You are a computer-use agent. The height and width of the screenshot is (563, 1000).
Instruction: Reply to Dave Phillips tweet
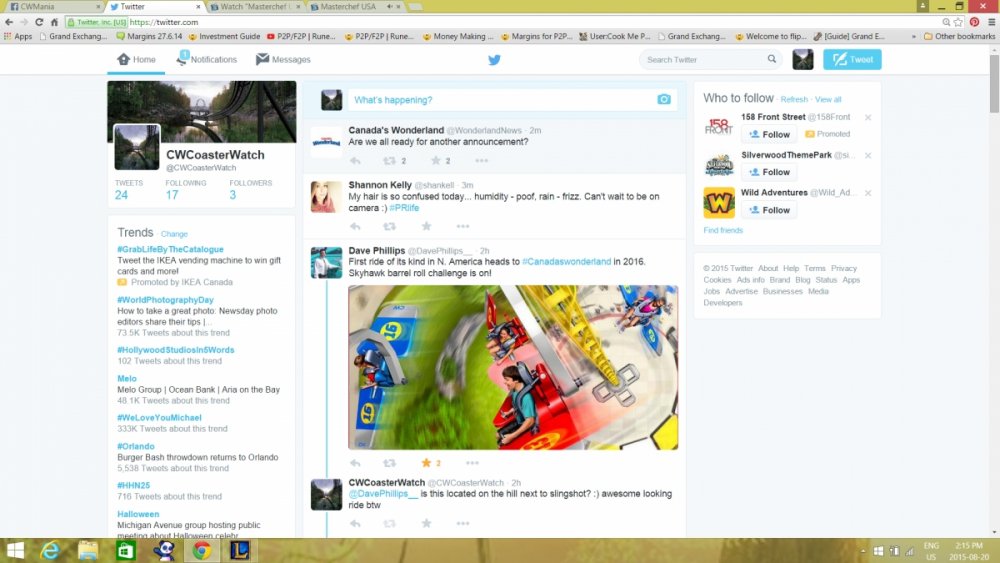pos(355,463)
